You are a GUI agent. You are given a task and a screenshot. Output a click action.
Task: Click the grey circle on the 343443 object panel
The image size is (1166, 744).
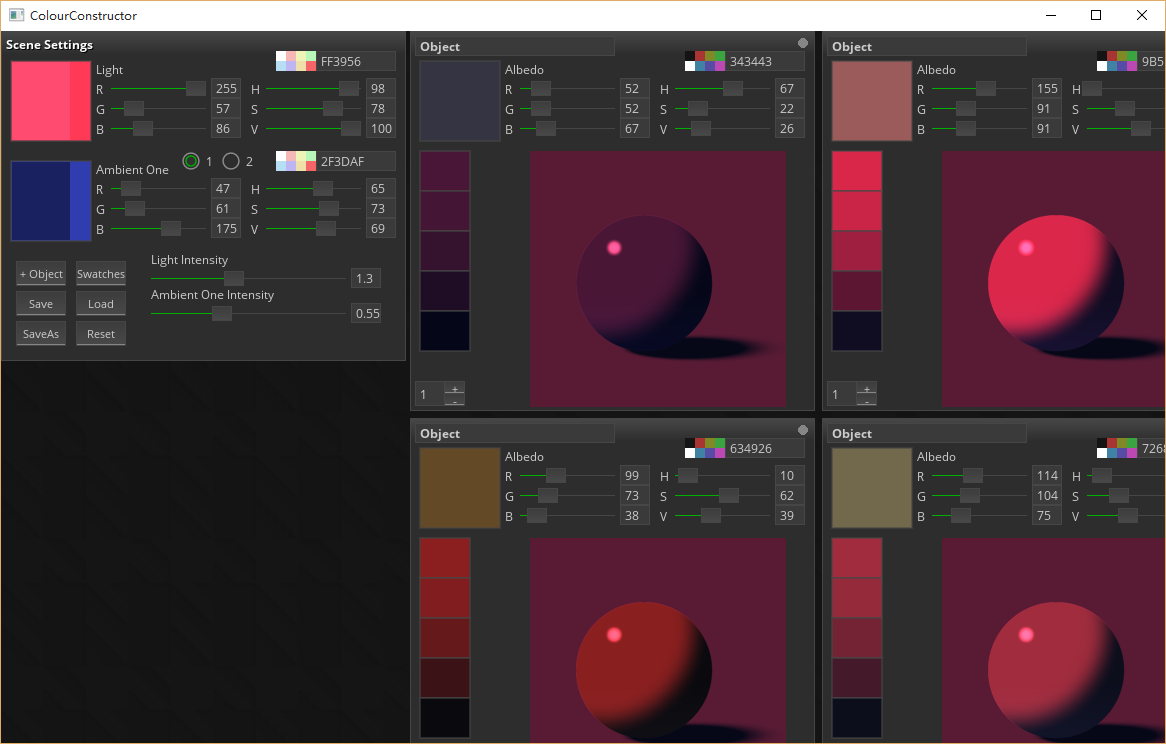pos(803,43)
